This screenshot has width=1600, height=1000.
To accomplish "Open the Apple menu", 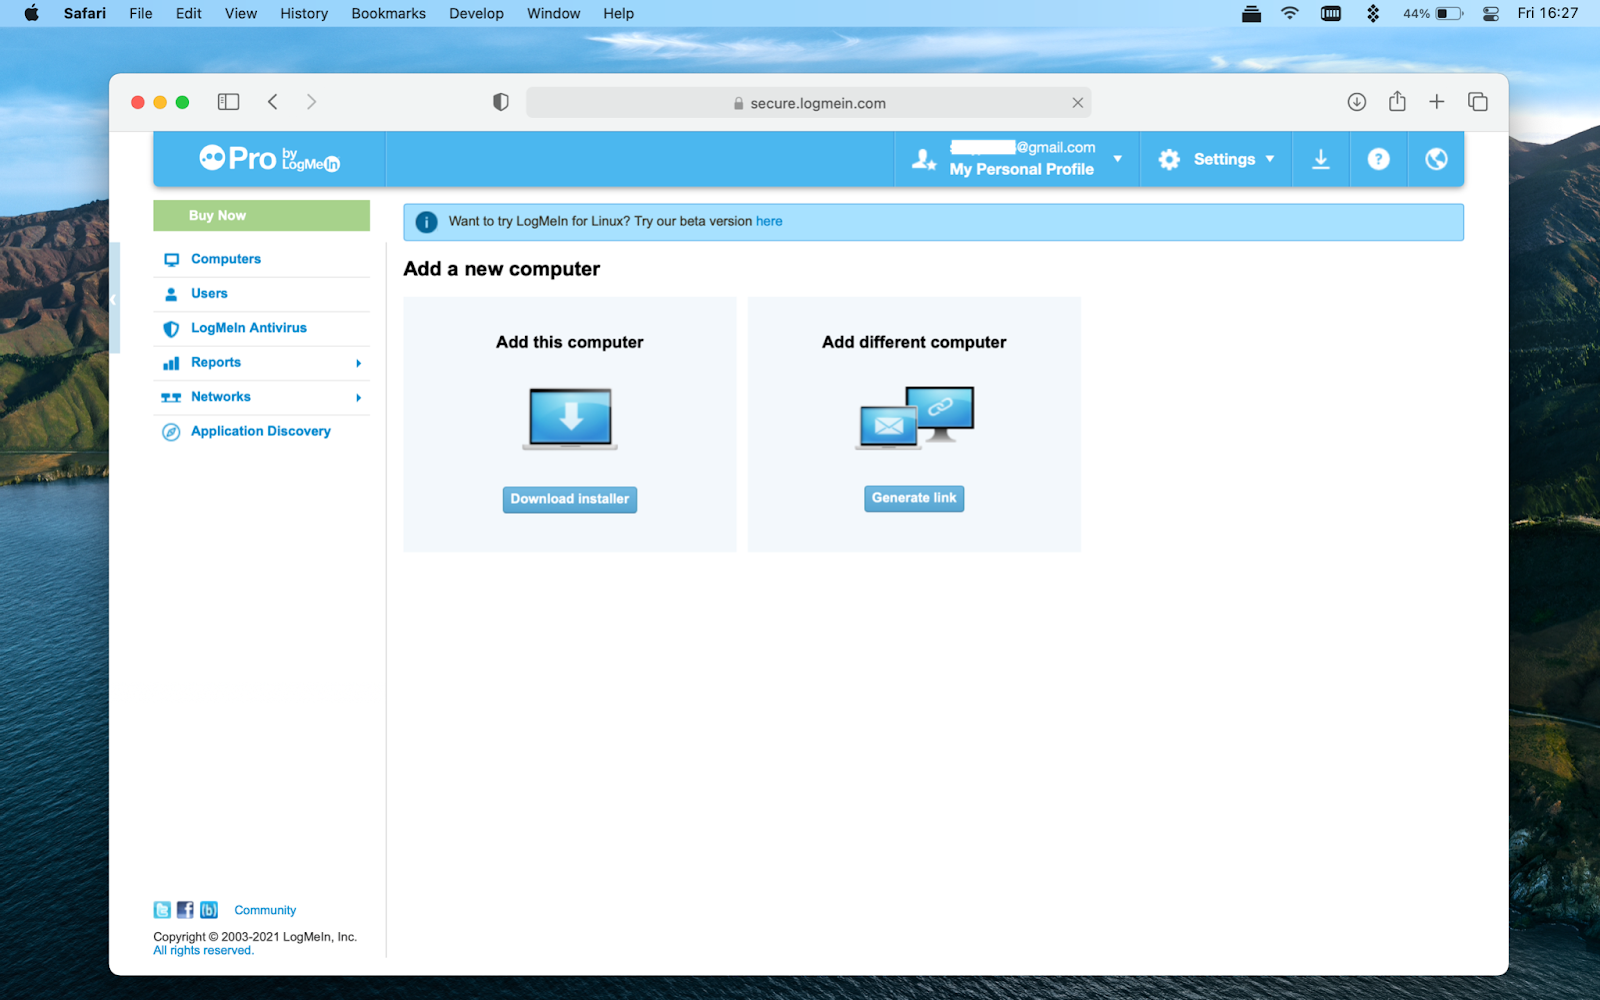I will (31, 13).
